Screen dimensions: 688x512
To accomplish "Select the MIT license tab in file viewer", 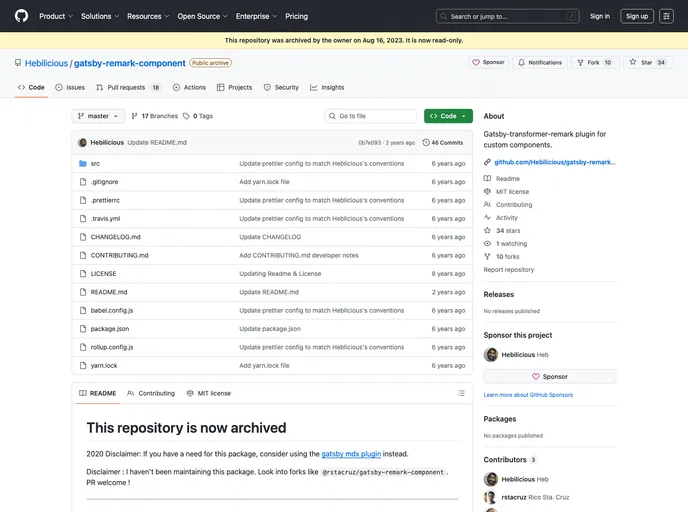I will pos(209,394).
